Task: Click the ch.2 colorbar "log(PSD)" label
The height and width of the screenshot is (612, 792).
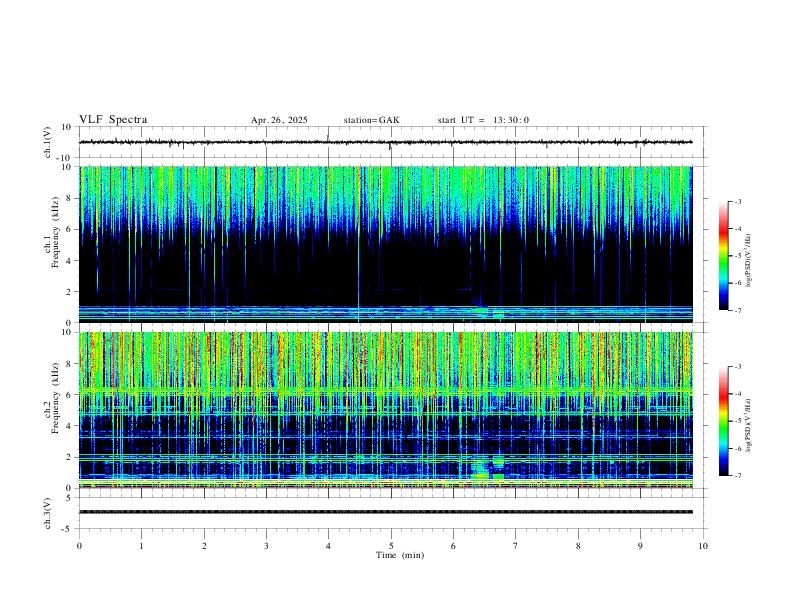Action: [x=748, y=425]
